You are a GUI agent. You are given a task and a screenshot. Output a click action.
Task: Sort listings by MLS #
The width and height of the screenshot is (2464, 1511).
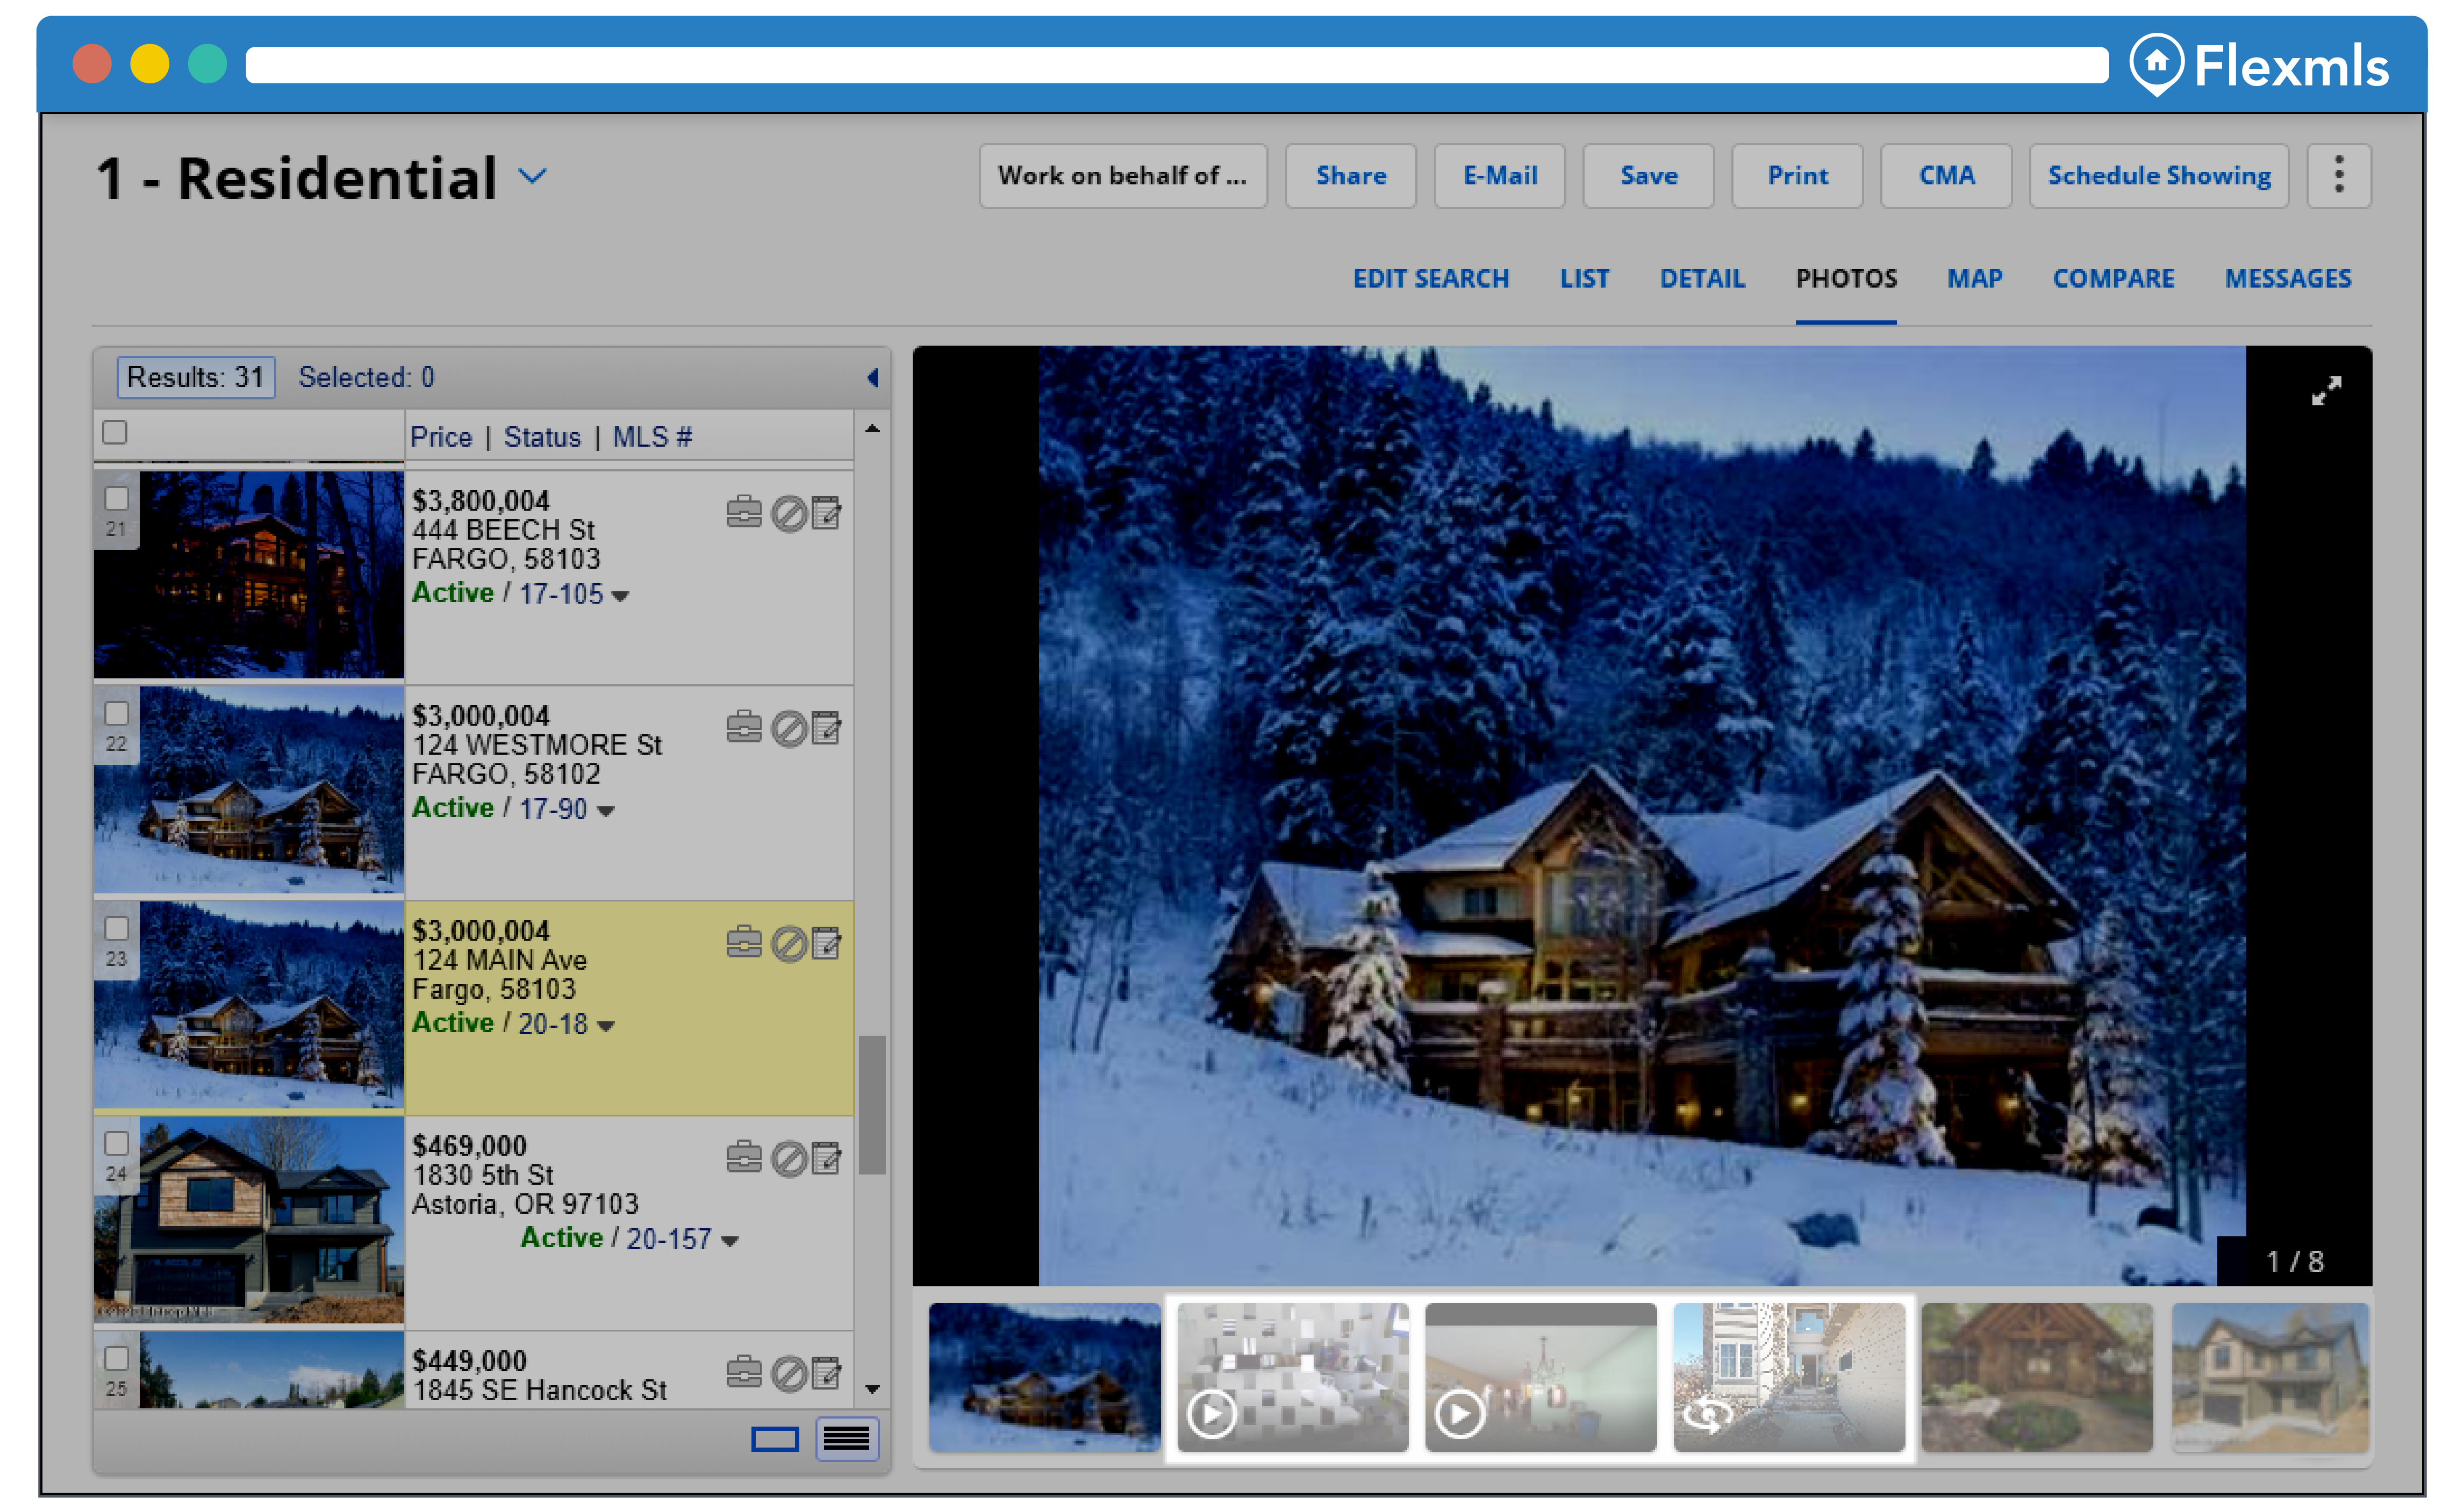652,437
